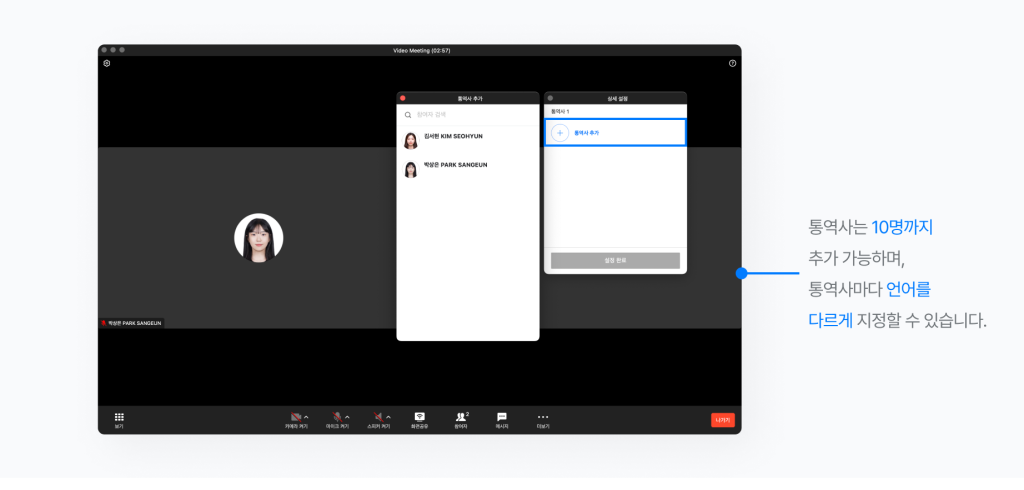Viewport: 1024px width, 490px height.
Task: Turn on the speaker
Action: (x=378, y=417)
